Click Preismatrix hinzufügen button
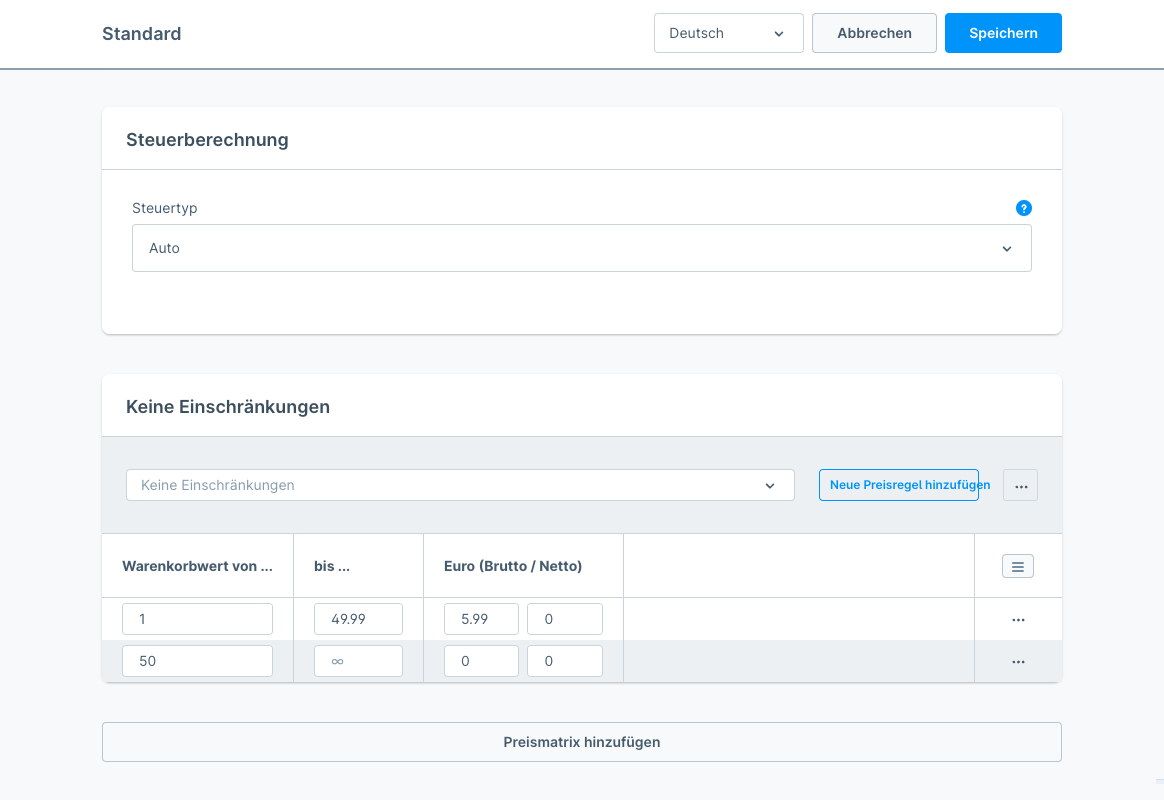The image size is (1164, 800). coord(581,742)
